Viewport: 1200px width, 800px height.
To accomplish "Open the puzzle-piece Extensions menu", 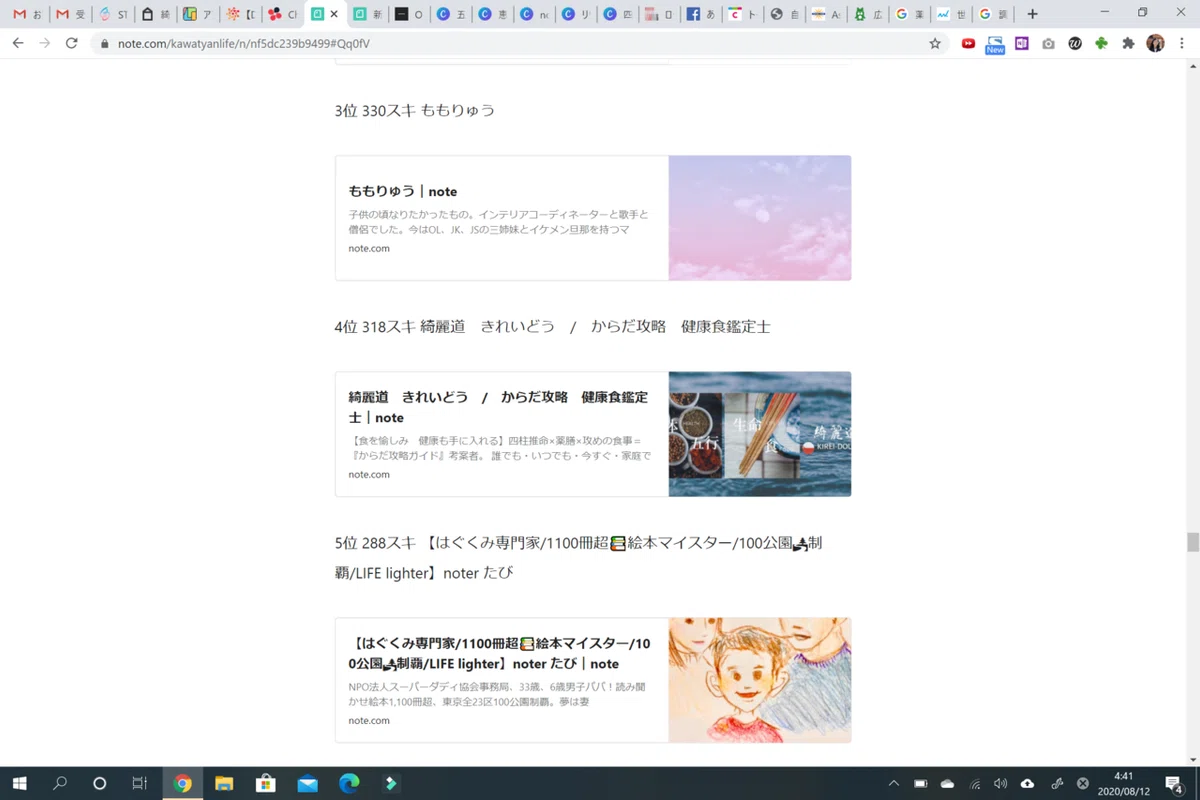I will (x=1128, y=43).
